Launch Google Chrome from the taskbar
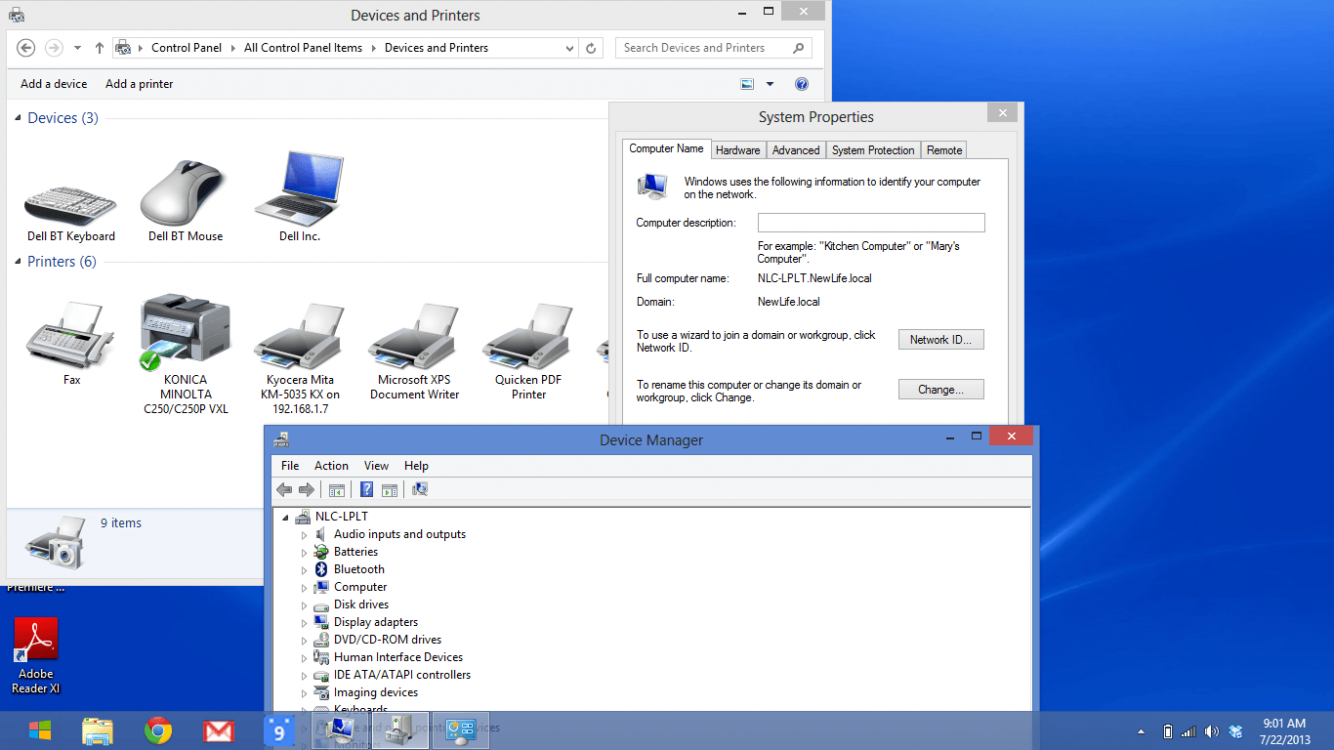Image resolution: width=1334 pixels, height=750 pixels. tap(158, 731)
